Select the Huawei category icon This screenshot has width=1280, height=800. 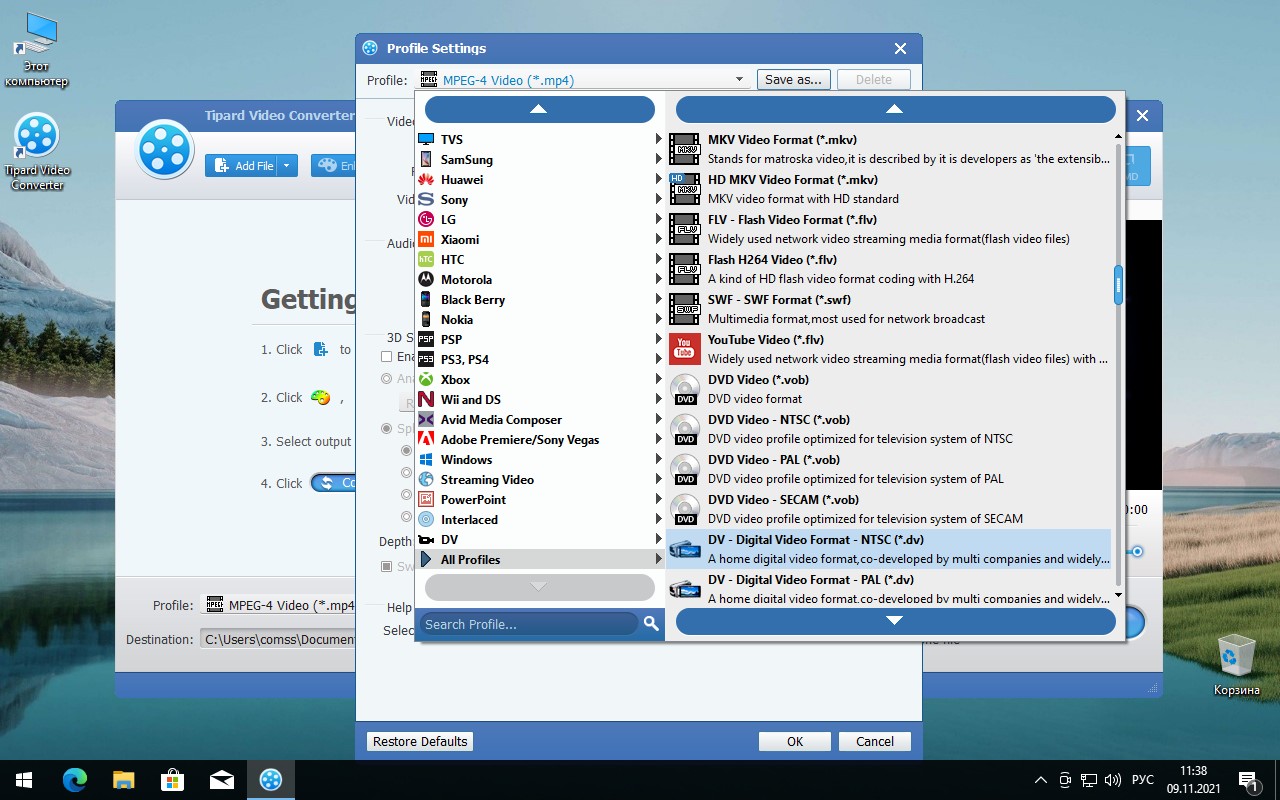coord(426,179)
